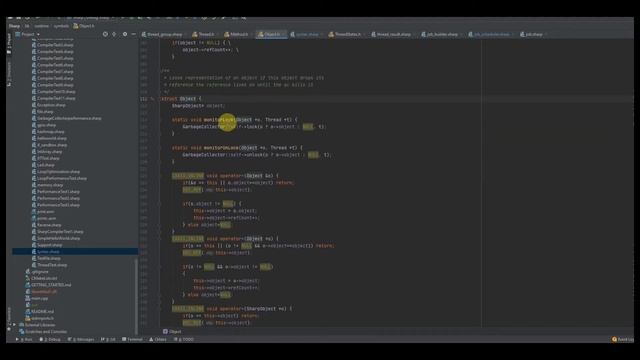640x360 pixels.
Task: Select helloworld.sharp in project tree
Action: pos(52,138)
